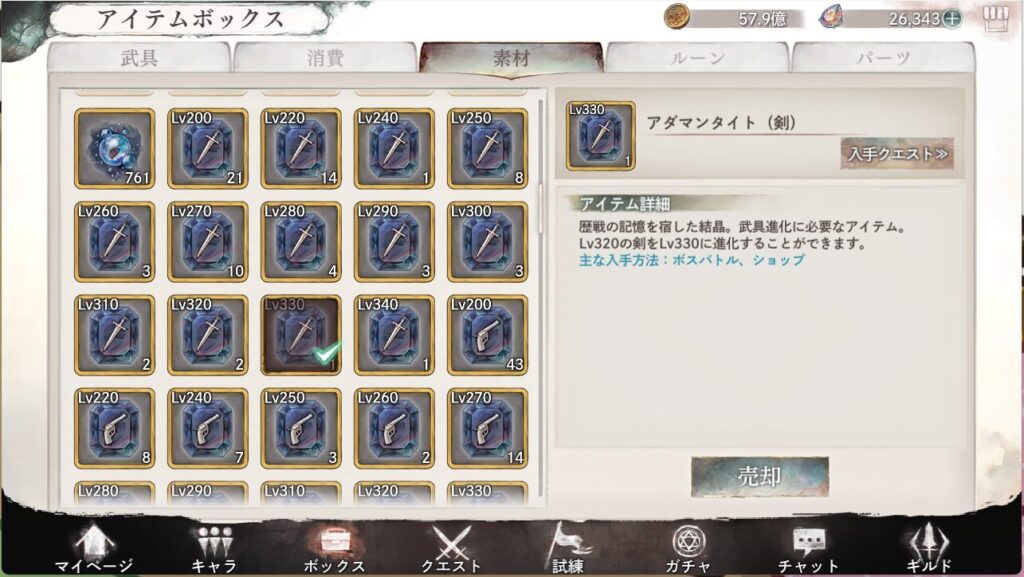Open the gift box icon in top corner
Viewport: 1024px width, 577px height.
(x=995, y=19)
